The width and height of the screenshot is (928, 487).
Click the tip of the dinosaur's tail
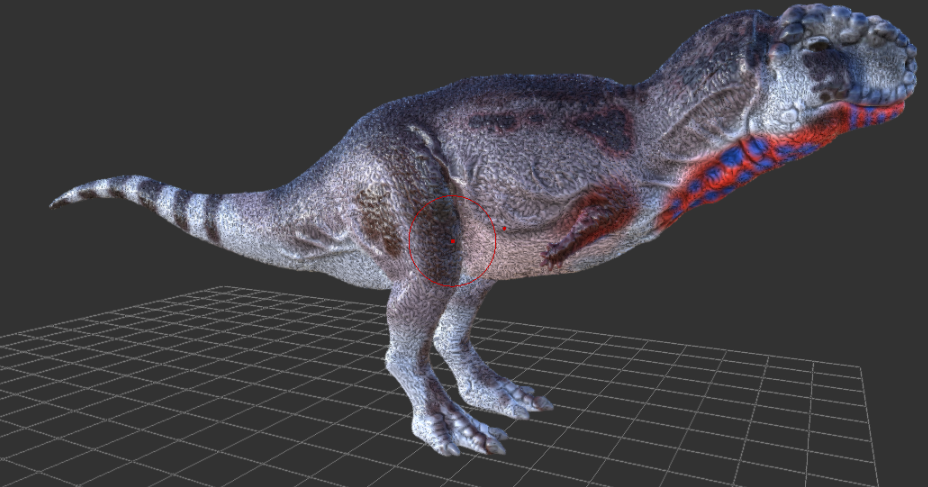click(x=55, y=204)
